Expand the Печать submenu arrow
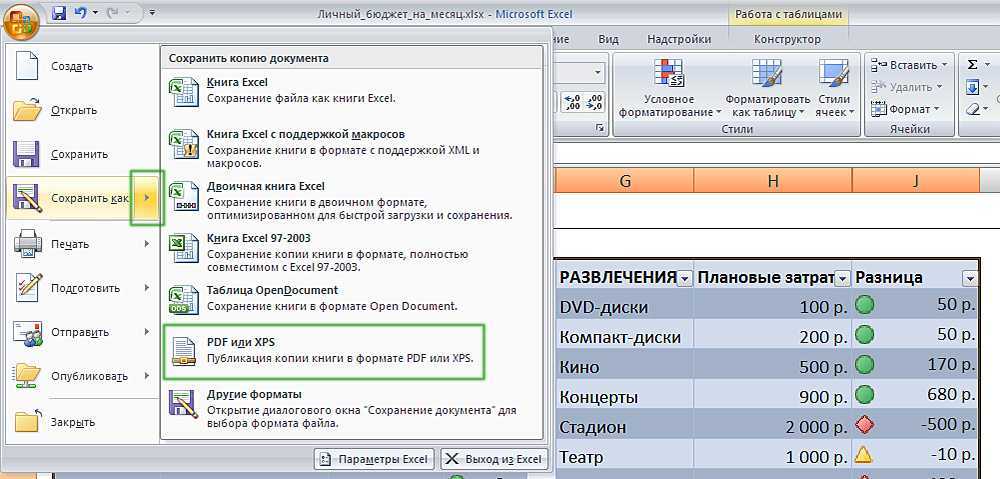 147,244
